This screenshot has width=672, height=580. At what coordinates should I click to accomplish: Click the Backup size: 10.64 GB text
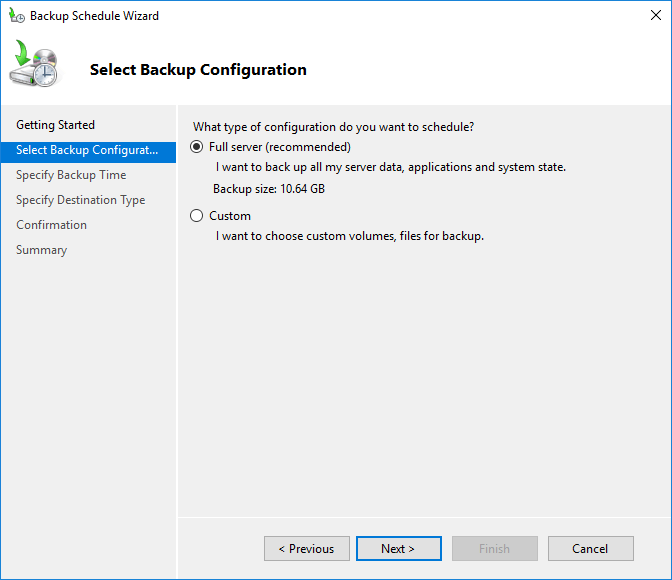click(x=269, y=189)
